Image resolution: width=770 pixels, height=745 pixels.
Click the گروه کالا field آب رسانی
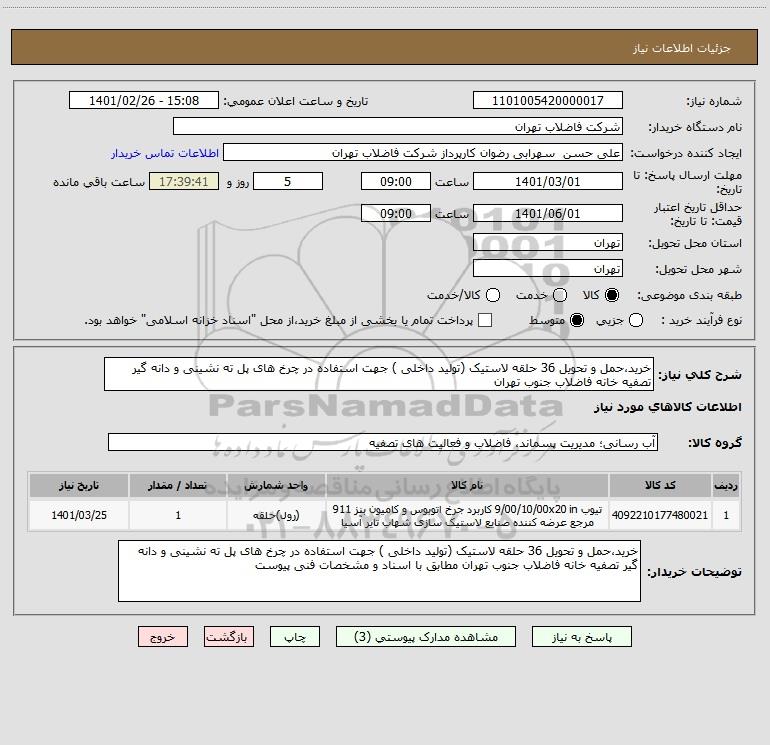pos(383,442)
